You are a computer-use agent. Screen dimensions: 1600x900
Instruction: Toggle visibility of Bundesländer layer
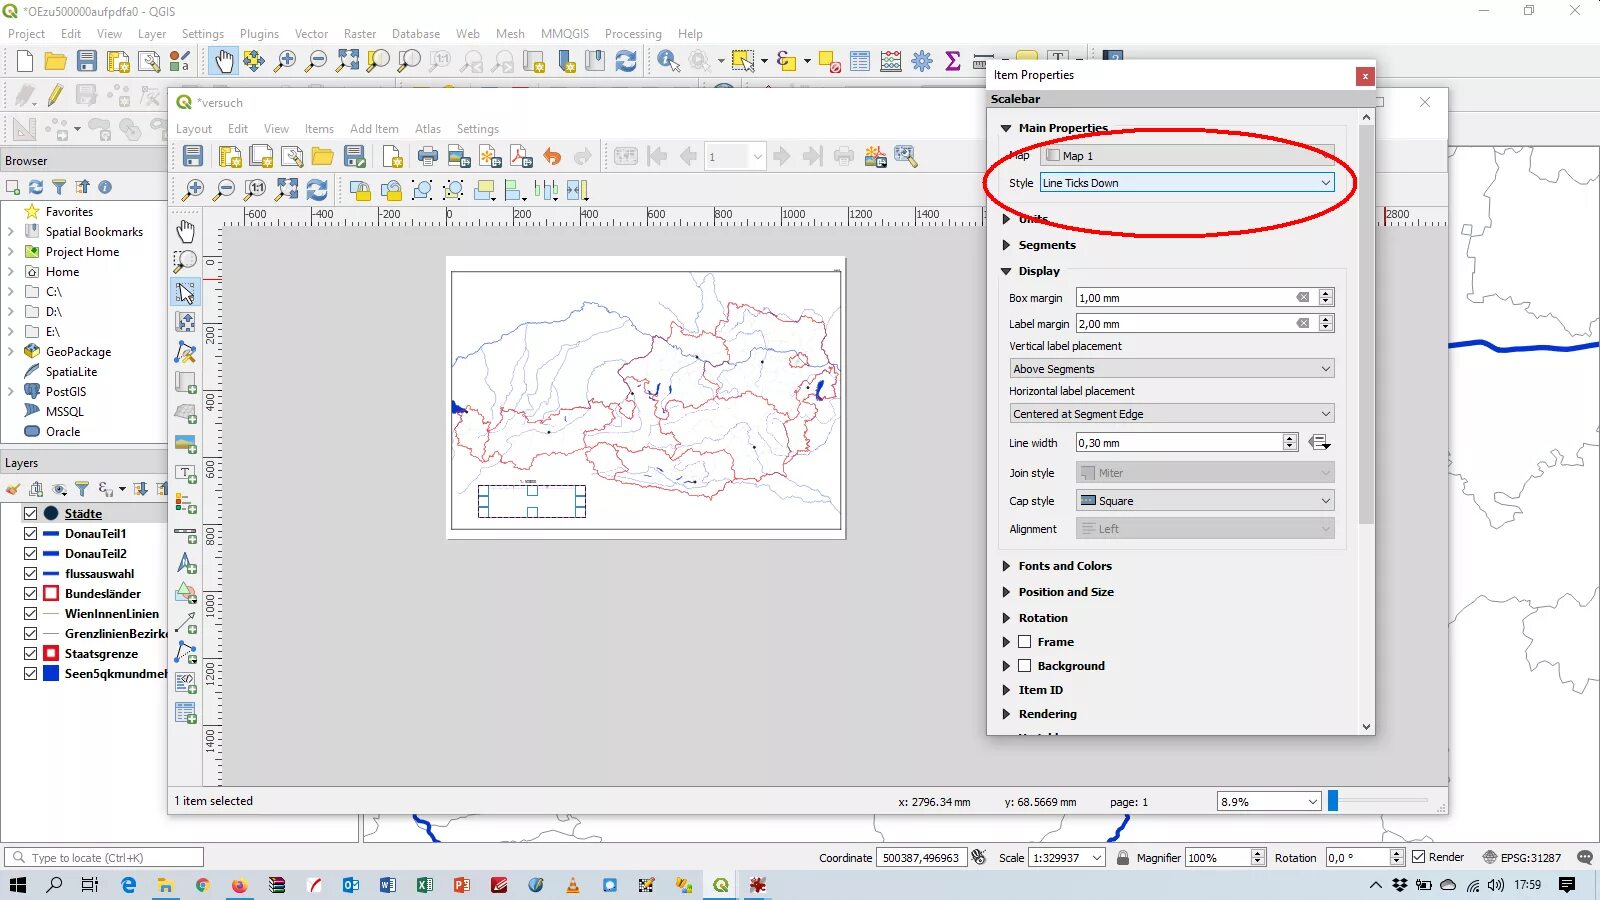(30, 593)
